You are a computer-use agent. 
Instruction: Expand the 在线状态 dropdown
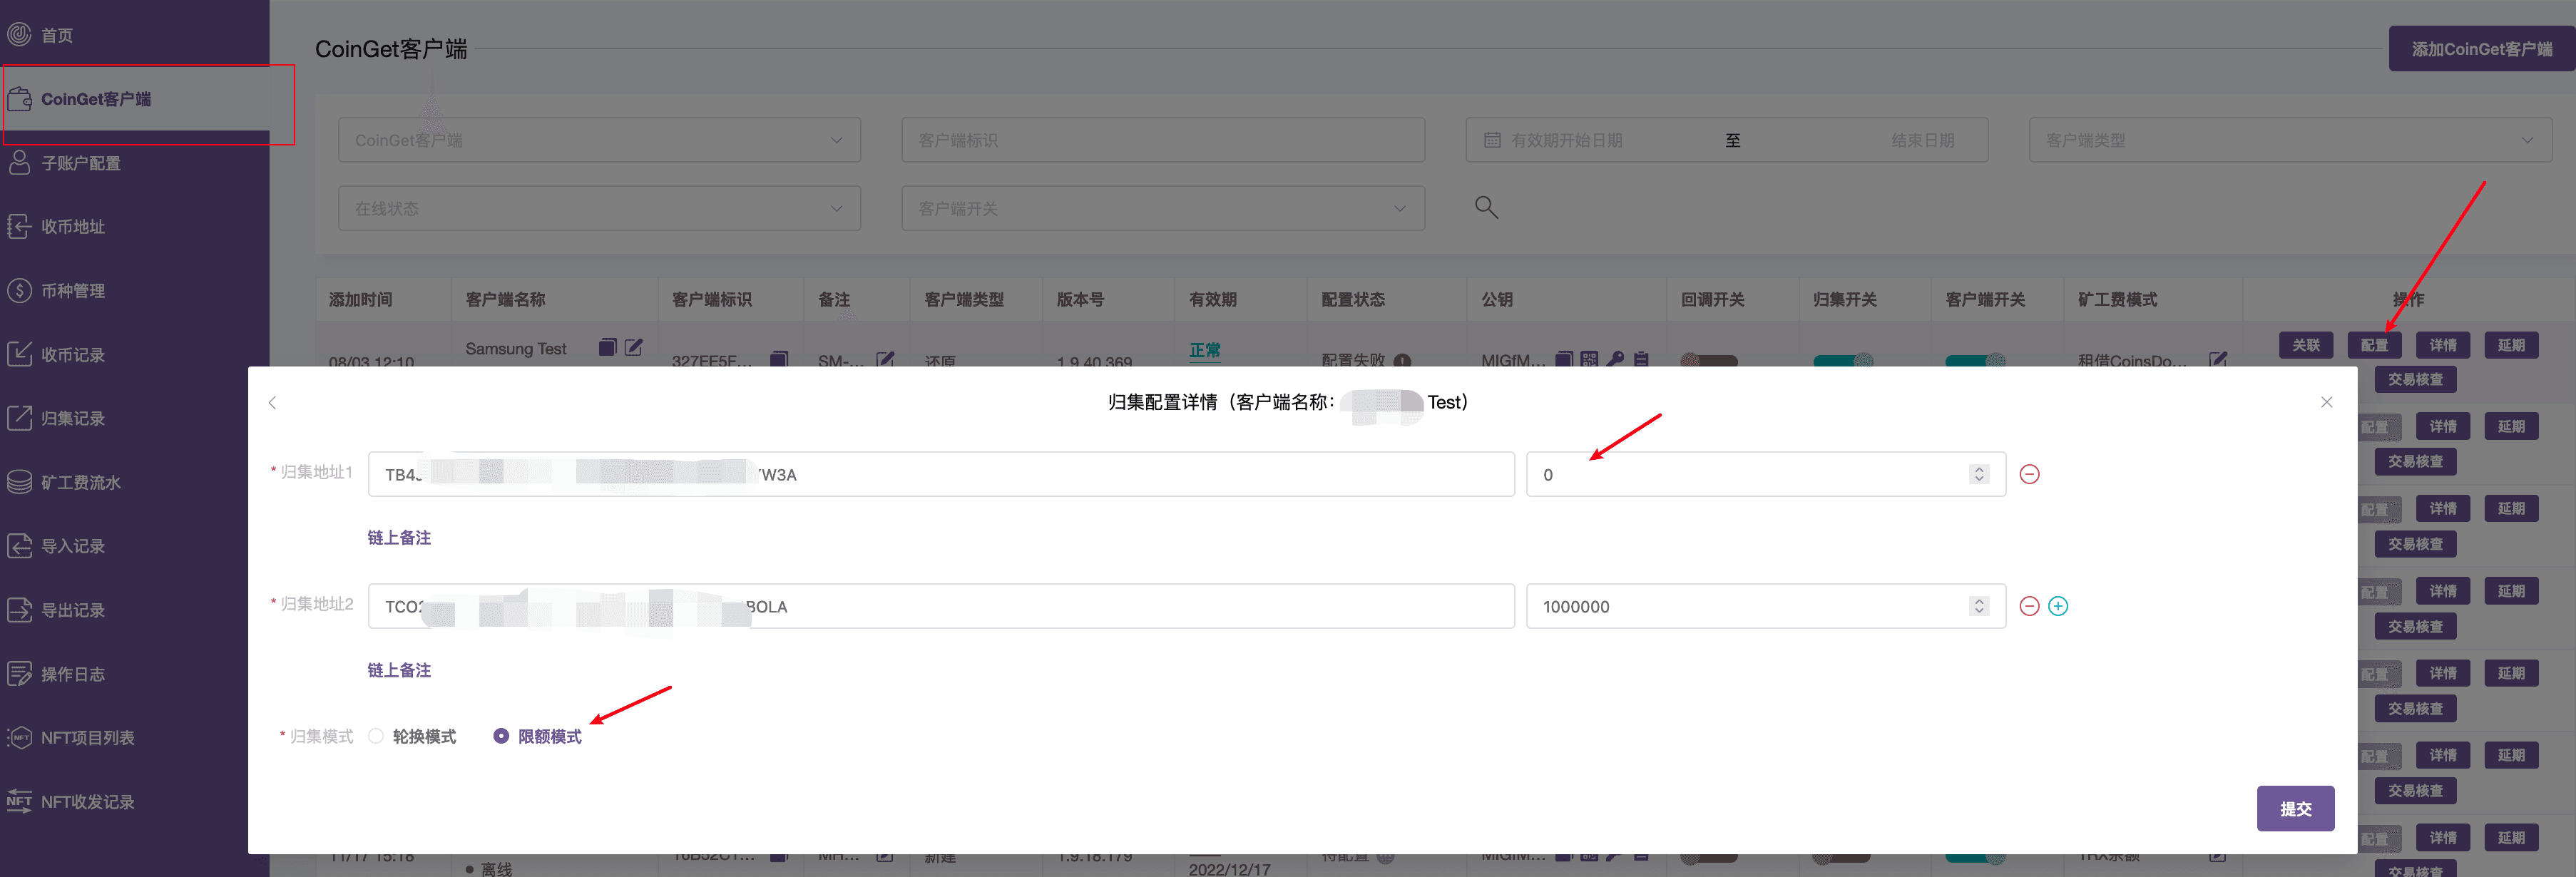[599, 208]
